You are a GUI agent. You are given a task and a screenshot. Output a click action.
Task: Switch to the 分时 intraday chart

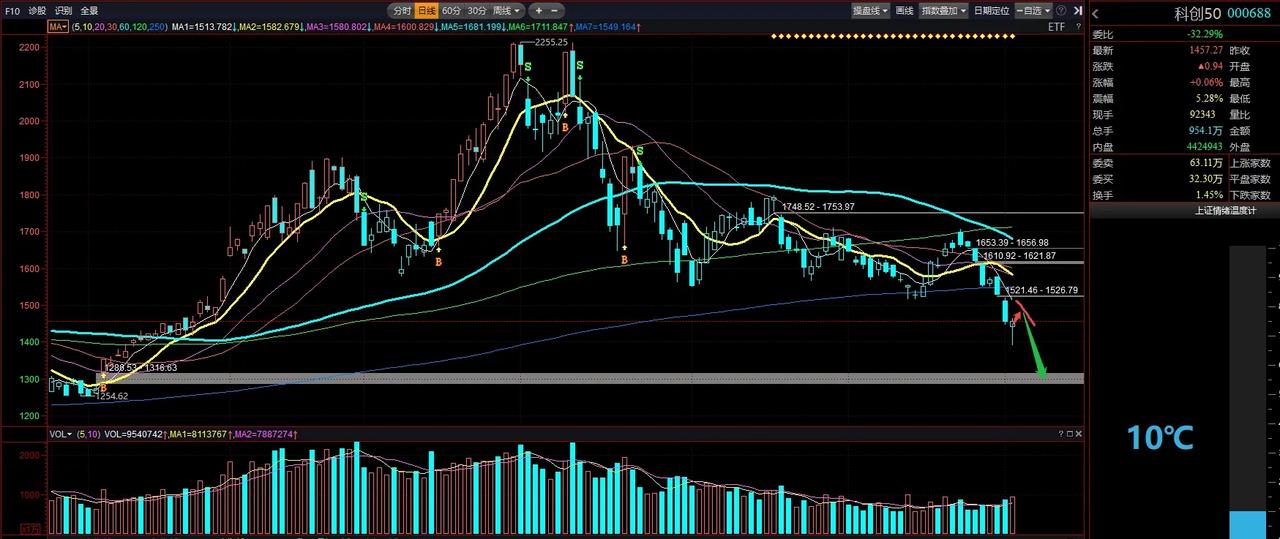point(401,11)
